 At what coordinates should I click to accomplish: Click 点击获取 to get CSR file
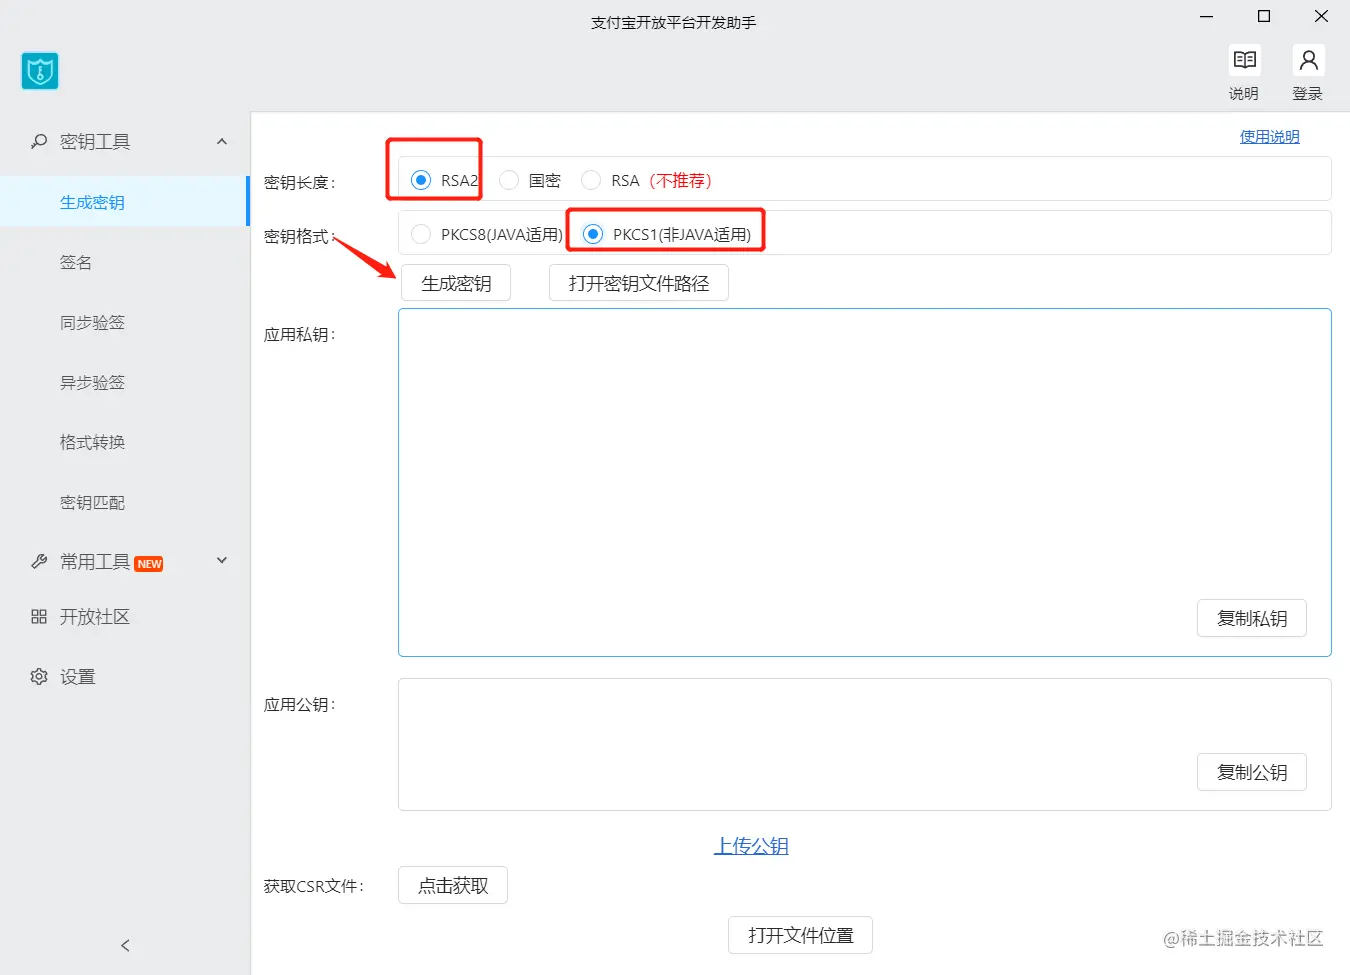point(453,885)
